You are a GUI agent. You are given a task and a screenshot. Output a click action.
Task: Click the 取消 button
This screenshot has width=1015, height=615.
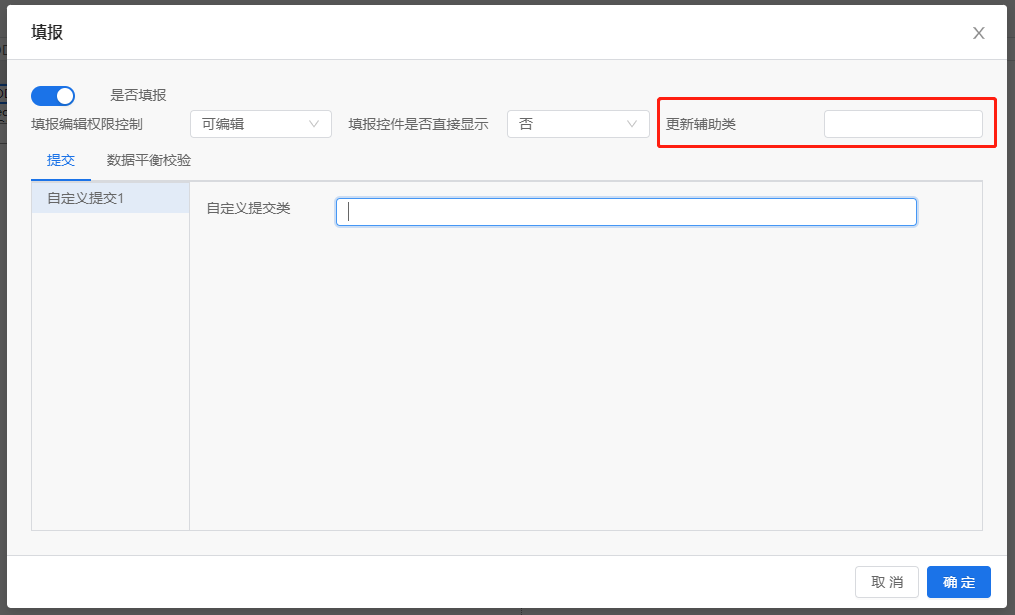click(887, 582)
